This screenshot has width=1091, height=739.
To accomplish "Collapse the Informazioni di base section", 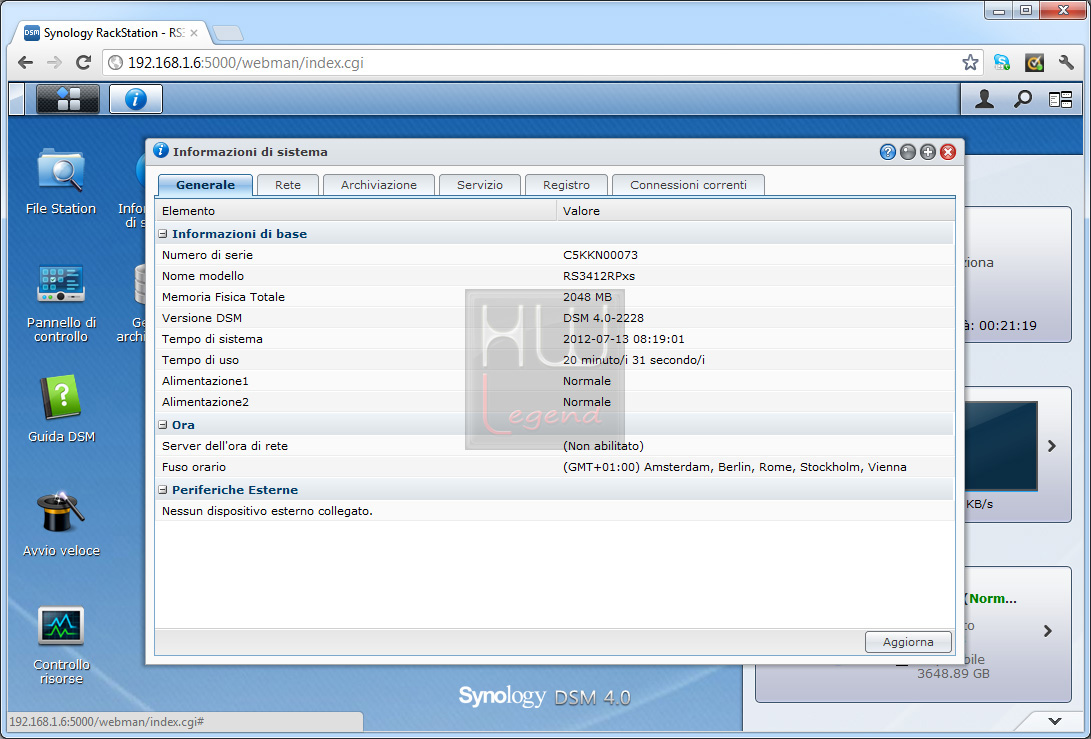I will point(163,234).
